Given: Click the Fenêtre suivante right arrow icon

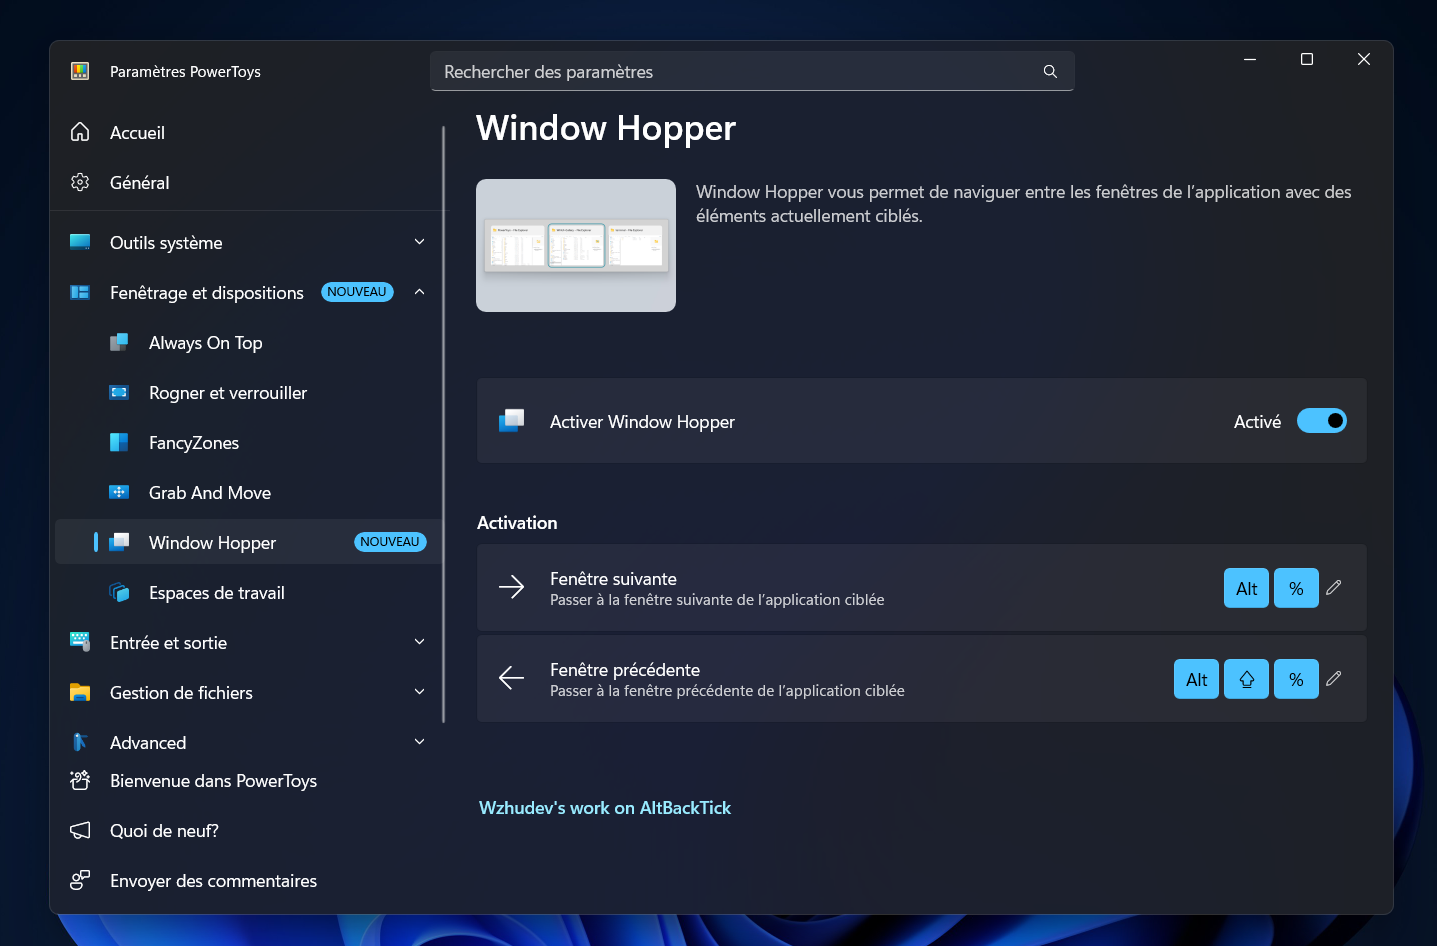Looking at the screenshot, I should [511, 587].
